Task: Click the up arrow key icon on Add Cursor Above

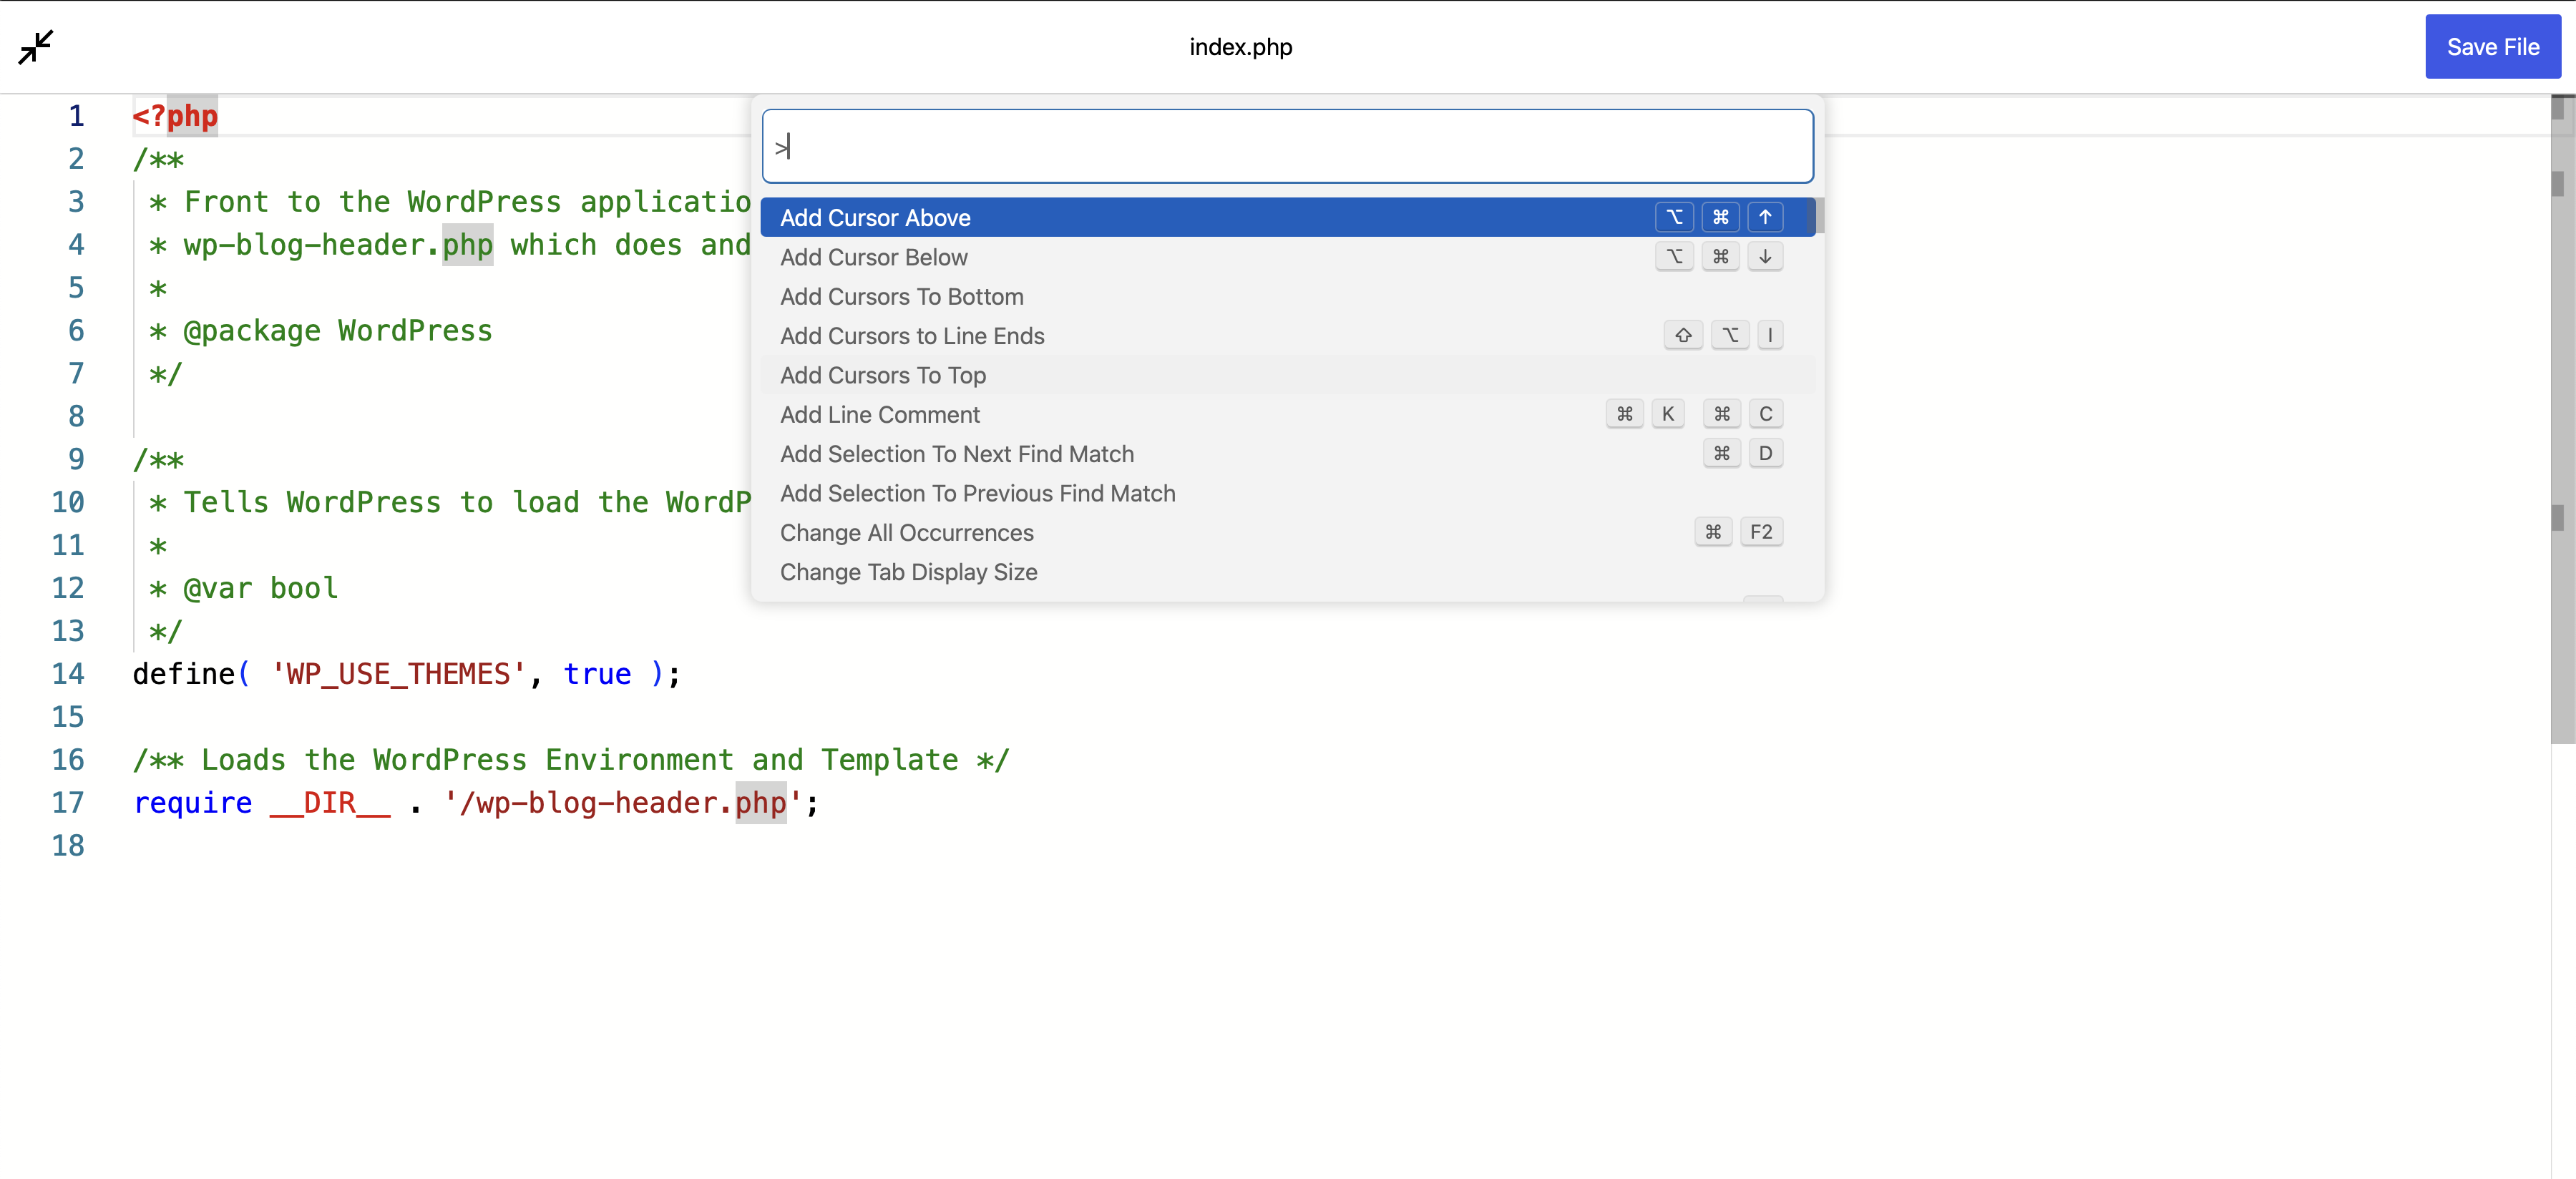Action: click(x=1765, y=217)
